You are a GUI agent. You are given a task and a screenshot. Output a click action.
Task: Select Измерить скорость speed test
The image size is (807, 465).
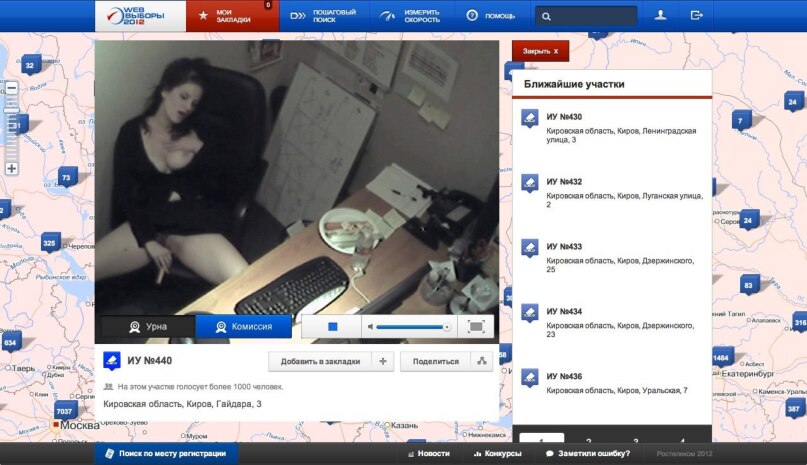(410, 15)
